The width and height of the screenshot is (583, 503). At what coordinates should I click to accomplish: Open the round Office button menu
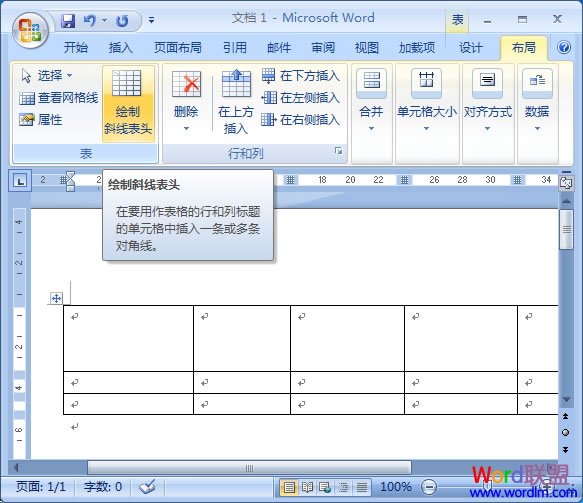[30, 31]
